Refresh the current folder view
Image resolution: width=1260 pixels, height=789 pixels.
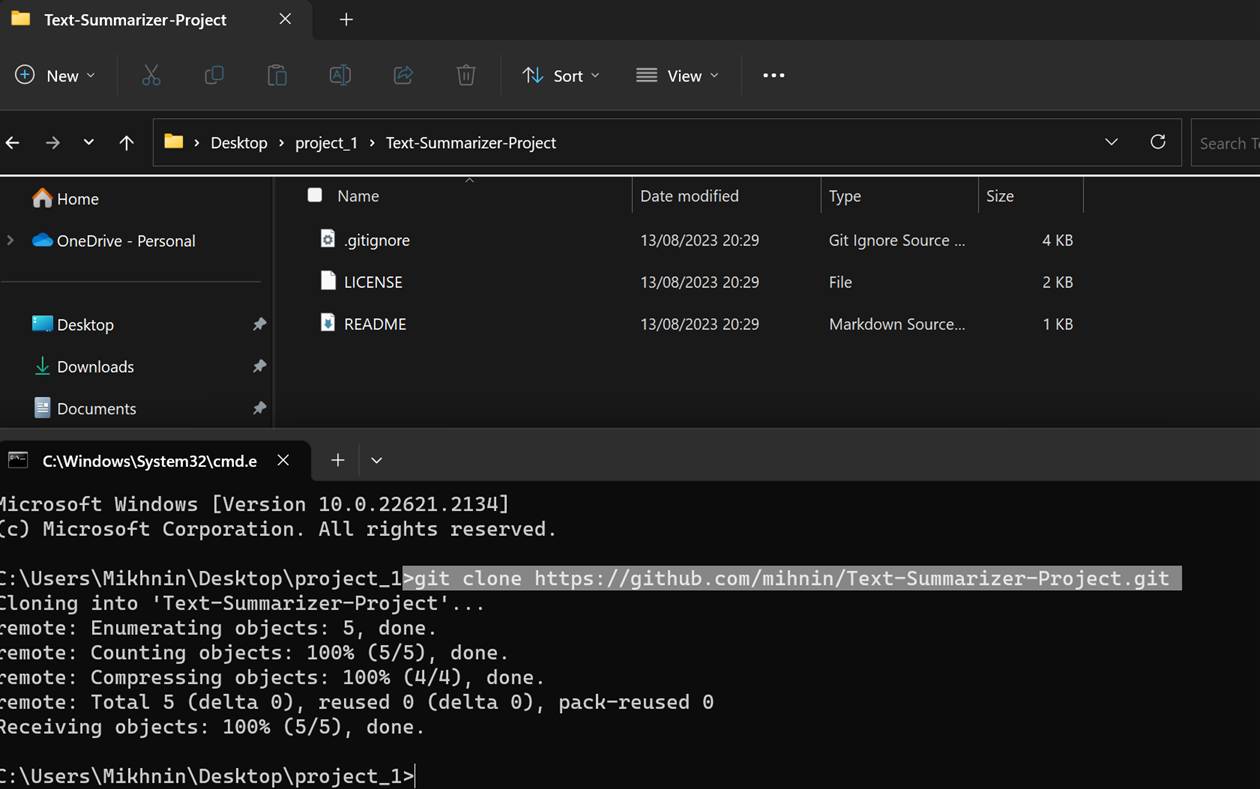click(1158, 142)
